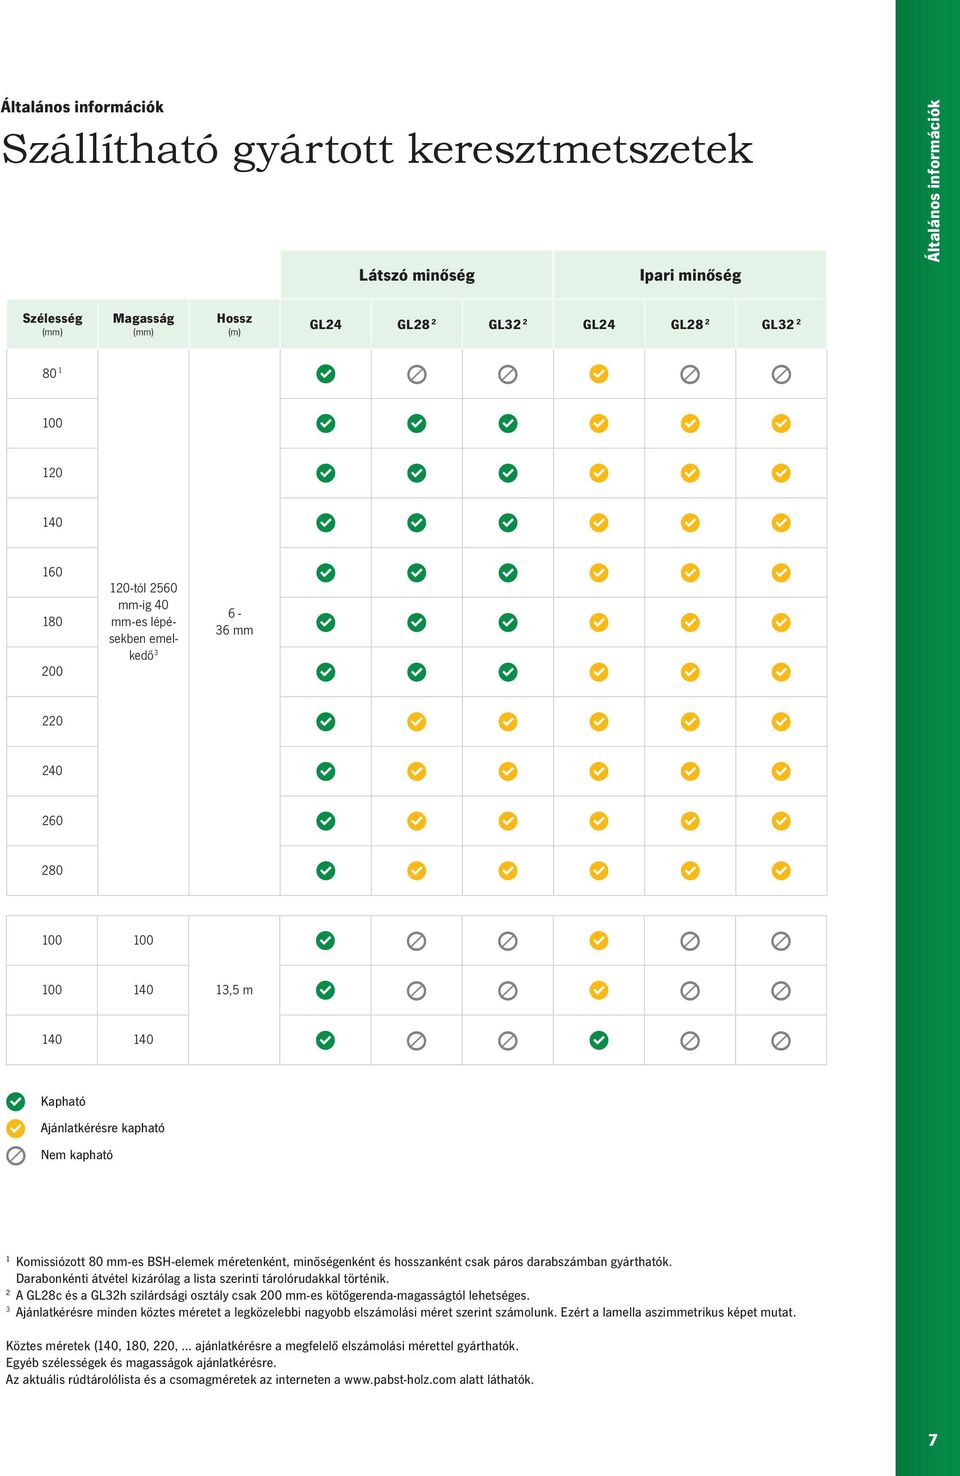Click the green check in 220 mm row, Látszó GL24

(x=326, y=722)
